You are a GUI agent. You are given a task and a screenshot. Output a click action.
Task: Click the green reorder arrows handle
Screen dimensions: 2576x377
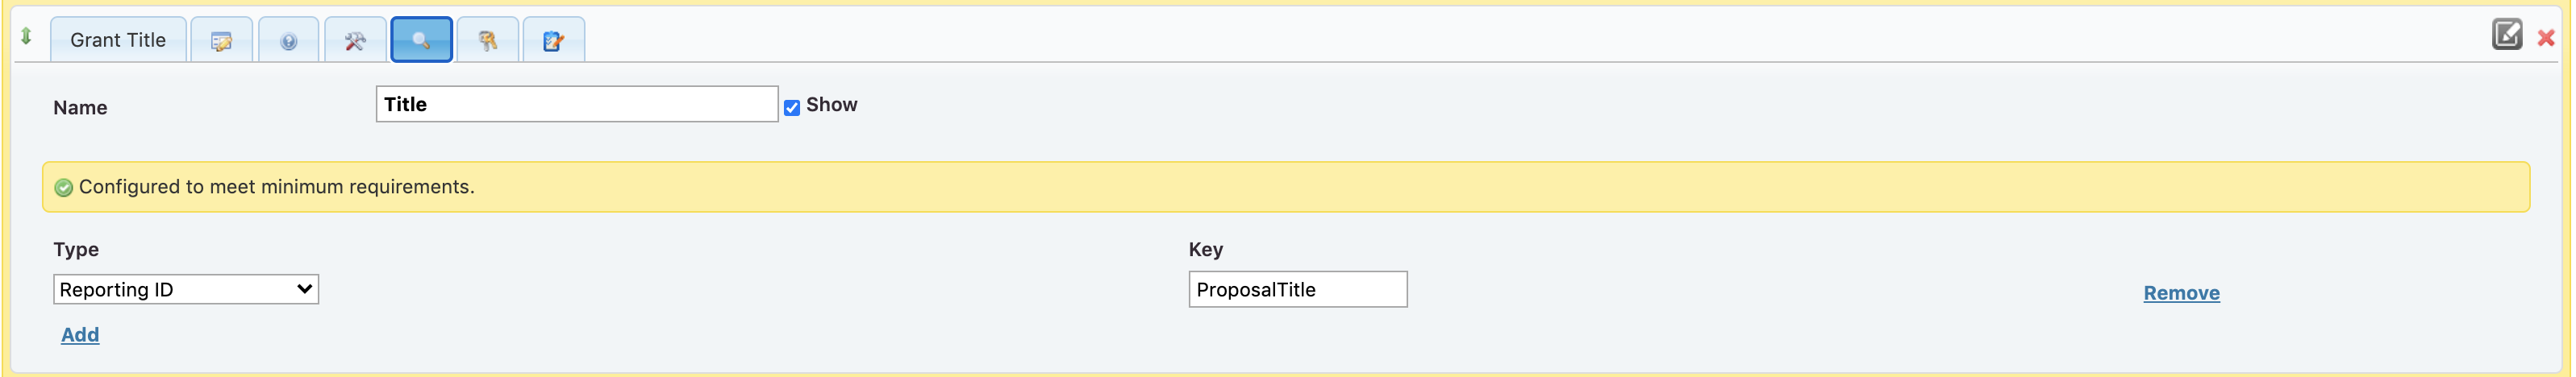coord(26,37)
